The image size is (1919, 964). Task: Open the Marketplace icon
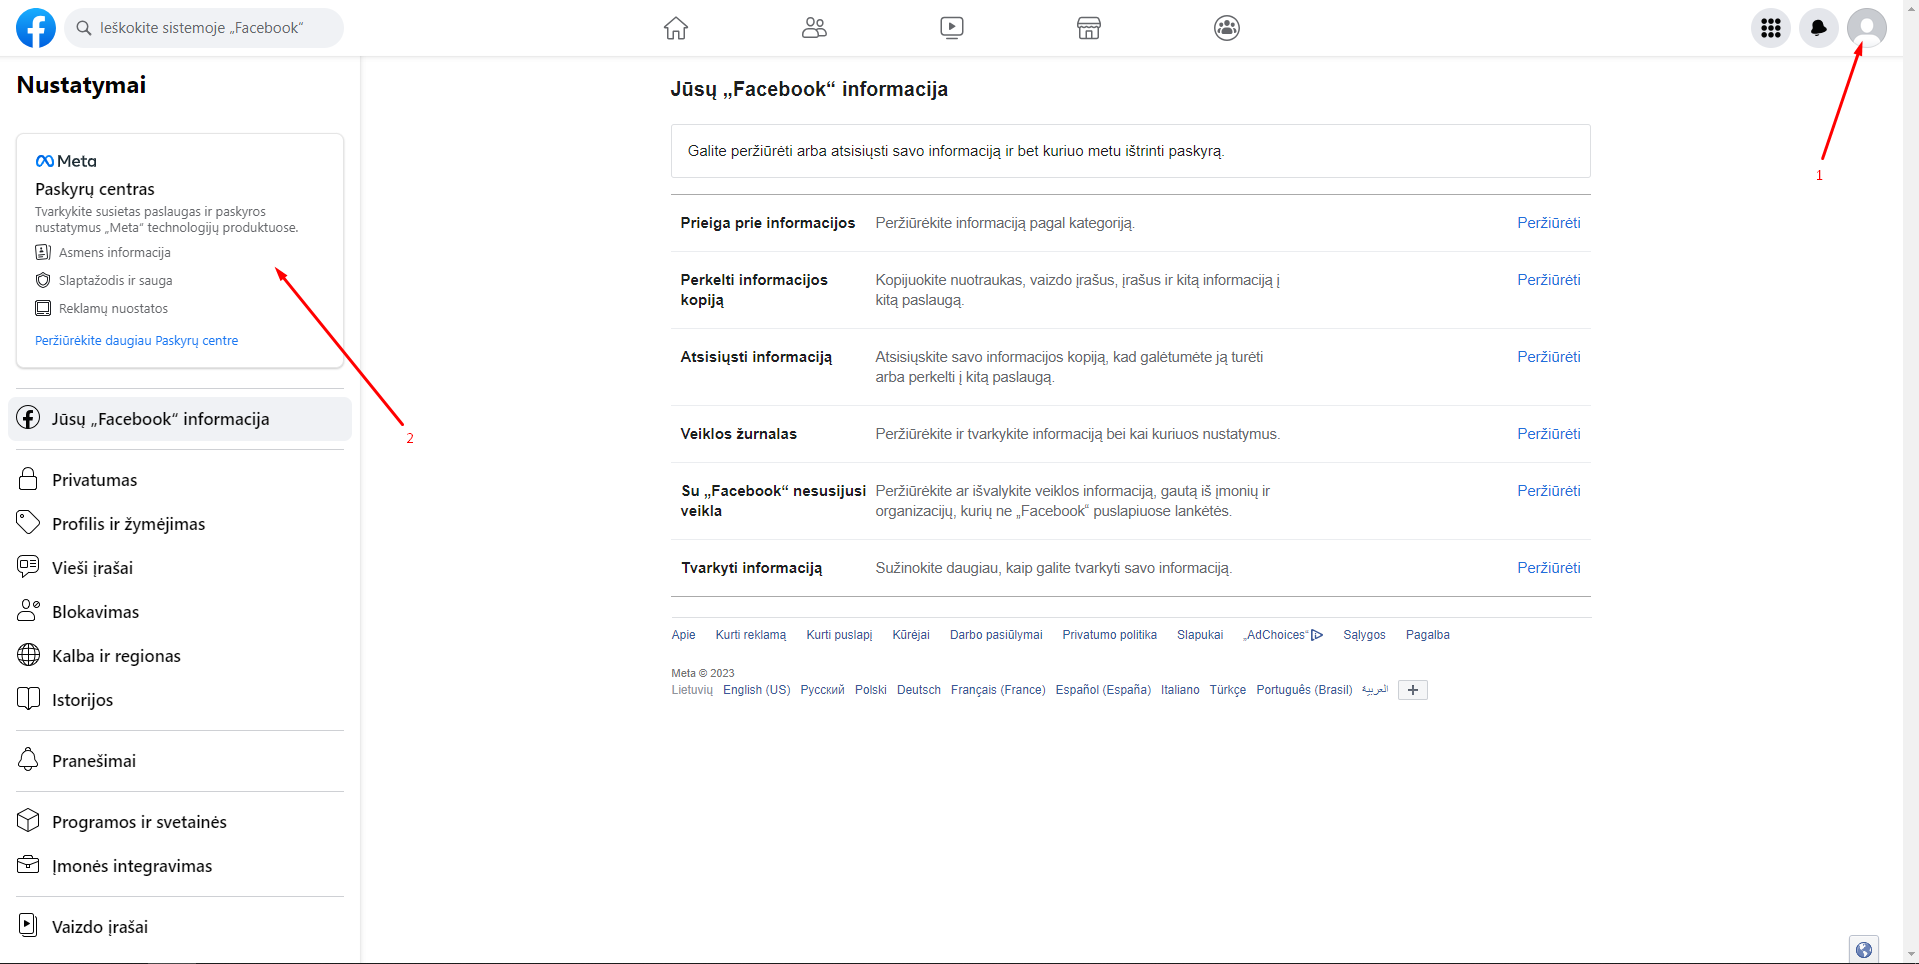pyautogui.click(x=1089, y=28)
